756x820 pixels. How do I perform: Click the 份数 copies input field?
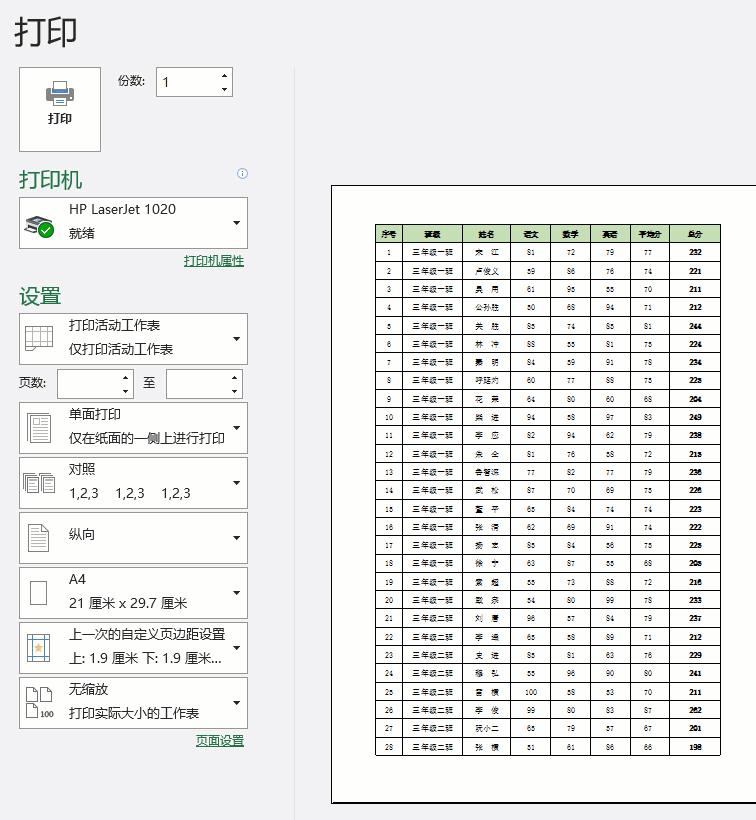coord(187,82)
